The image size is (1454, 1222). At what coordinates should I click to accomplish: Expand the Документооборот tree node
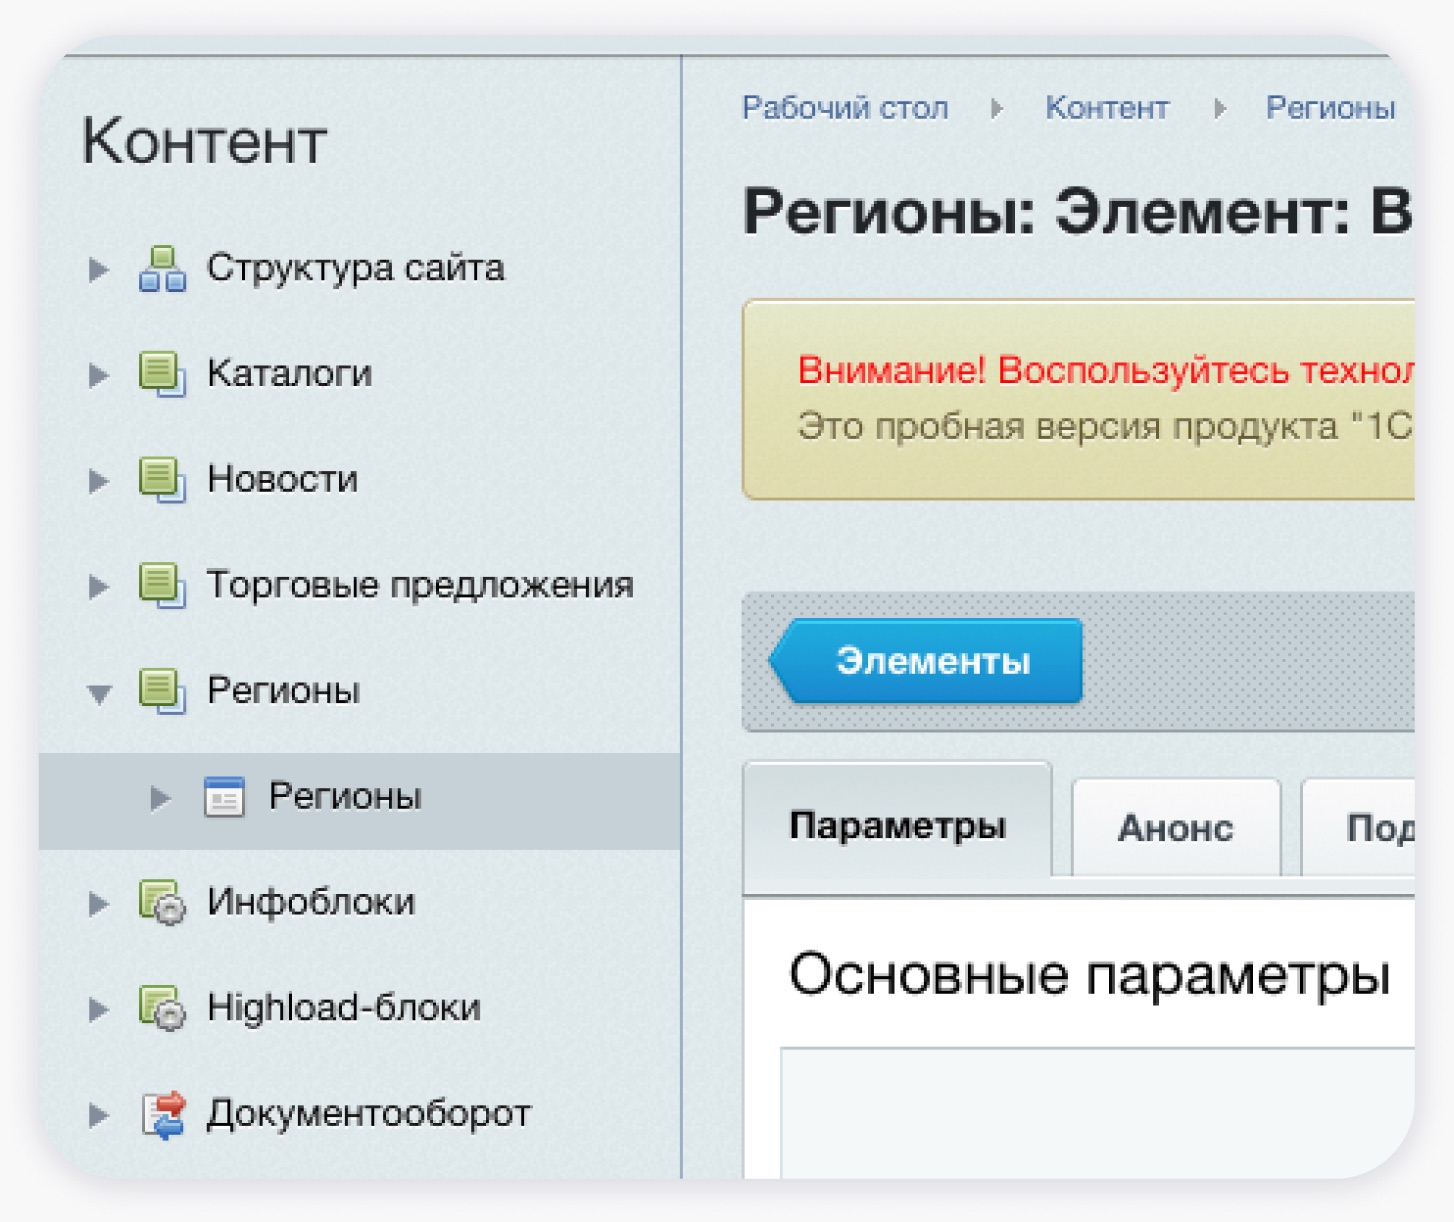pos(98,1115)
